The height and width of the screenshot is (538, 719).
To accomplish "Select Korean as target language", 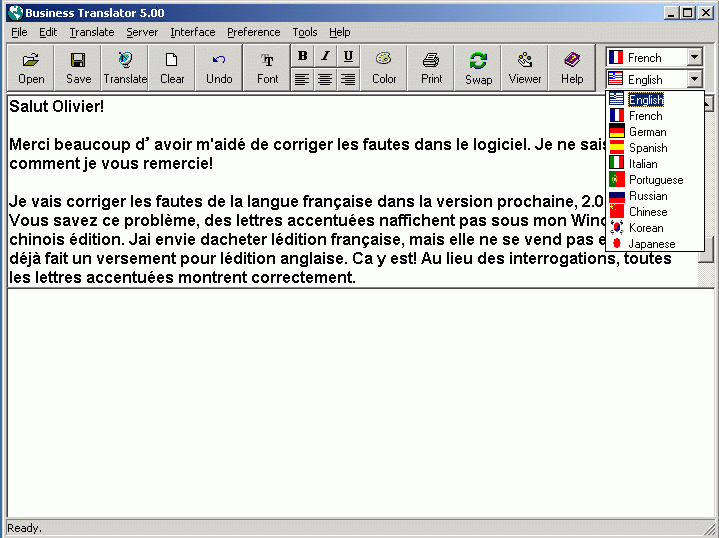I will tap(654, 227).
